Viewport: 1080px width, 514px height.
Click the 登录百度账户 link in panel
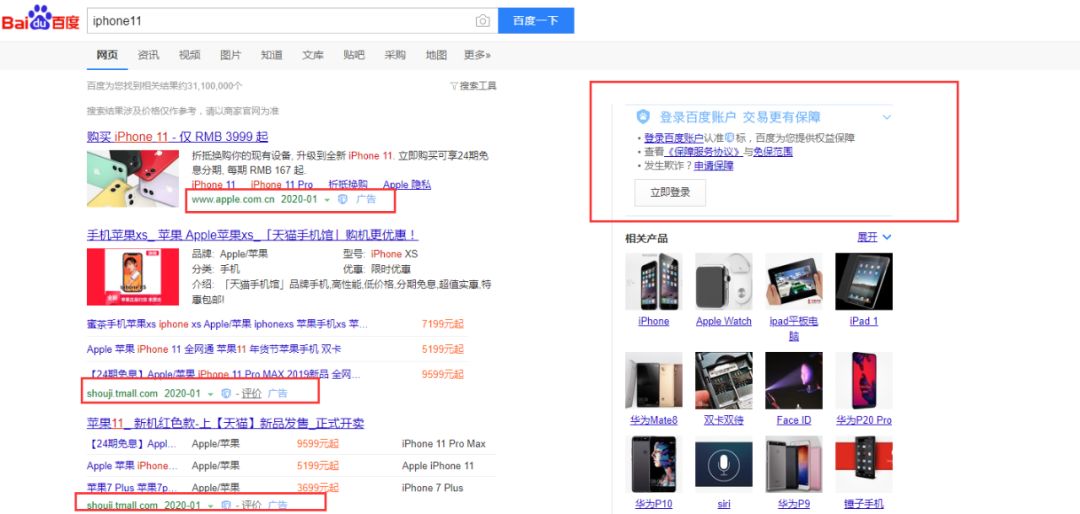click(x=674, y=138)
